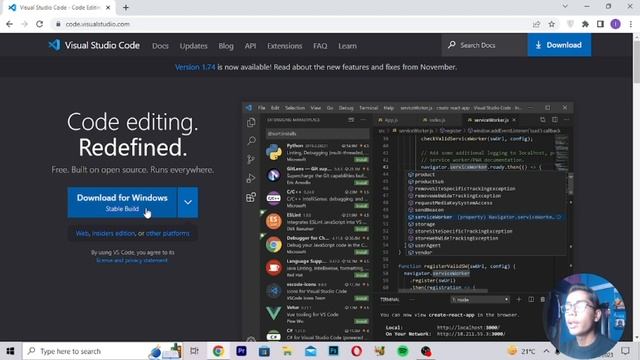Open the Blog menu item

click(x=226, y=46)
